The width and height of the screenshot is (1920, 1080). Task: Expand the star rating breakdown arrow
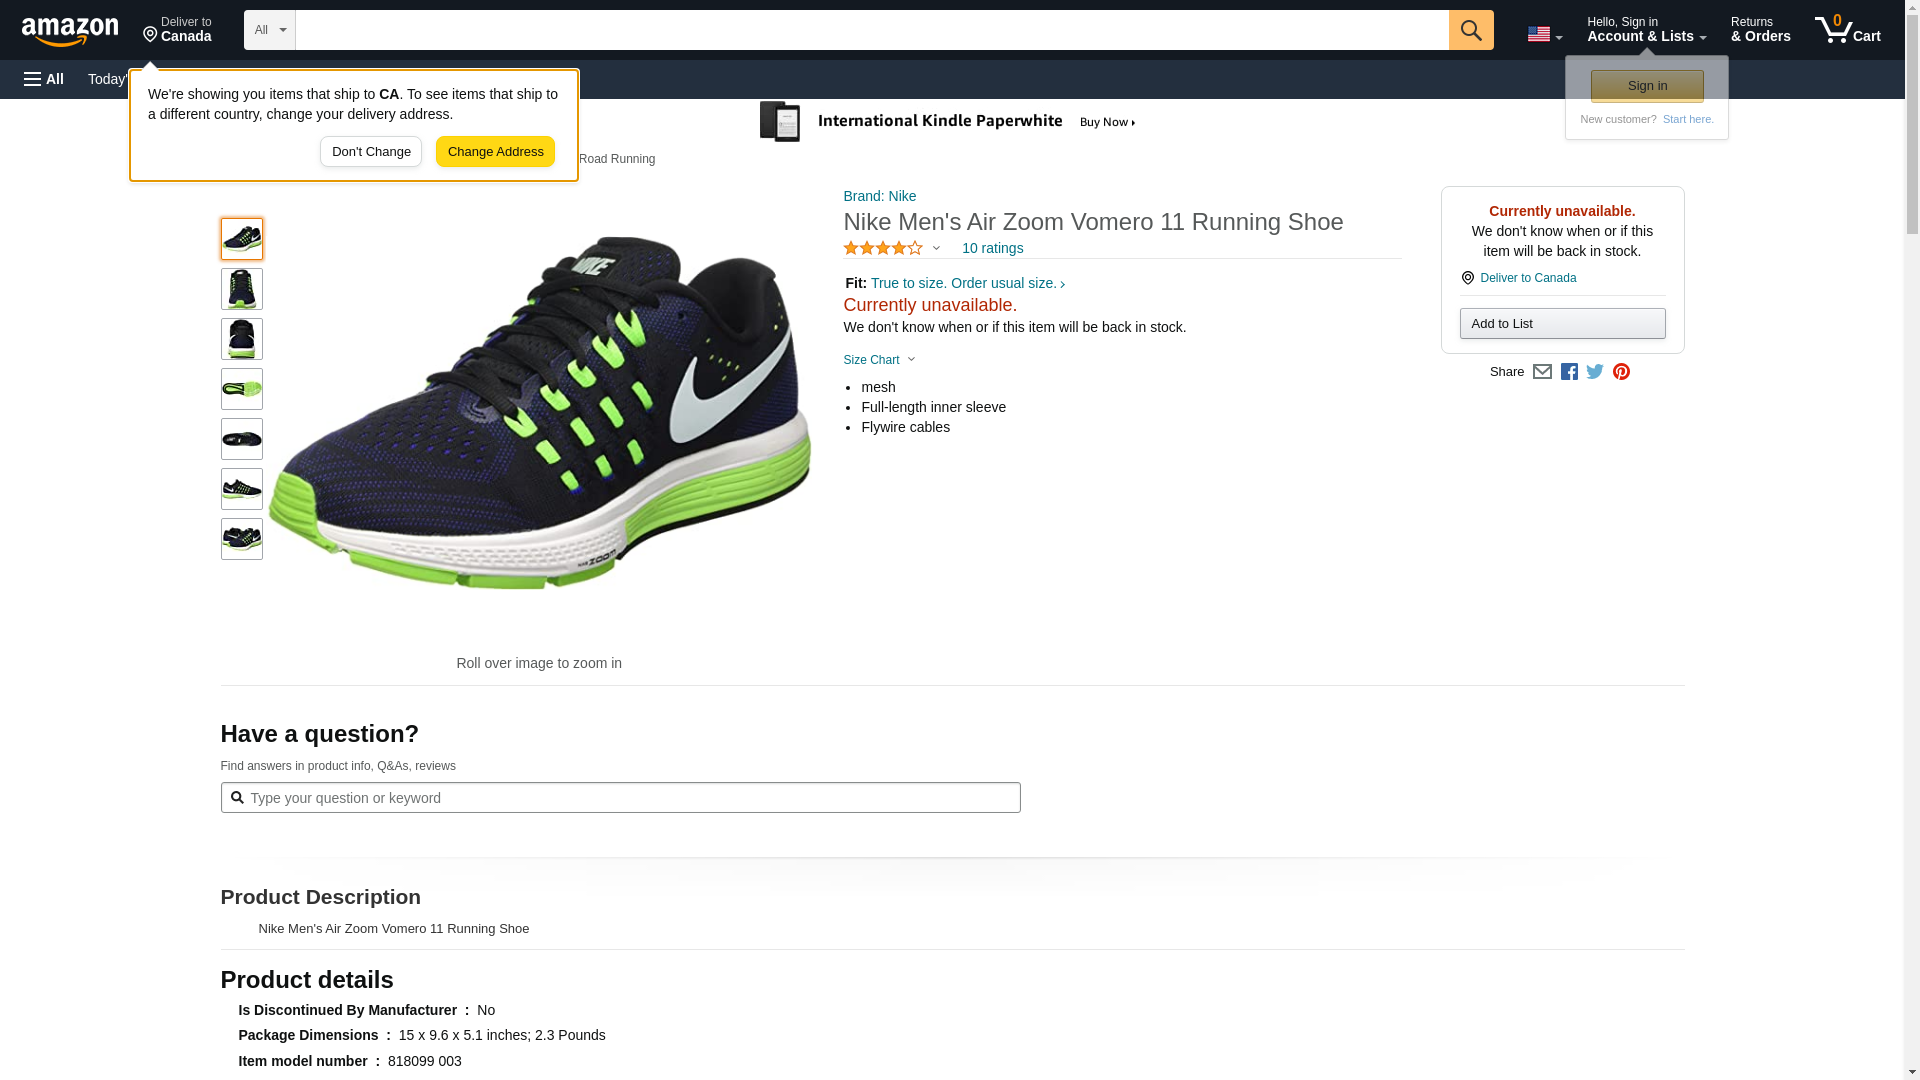(x=936, y=248)
